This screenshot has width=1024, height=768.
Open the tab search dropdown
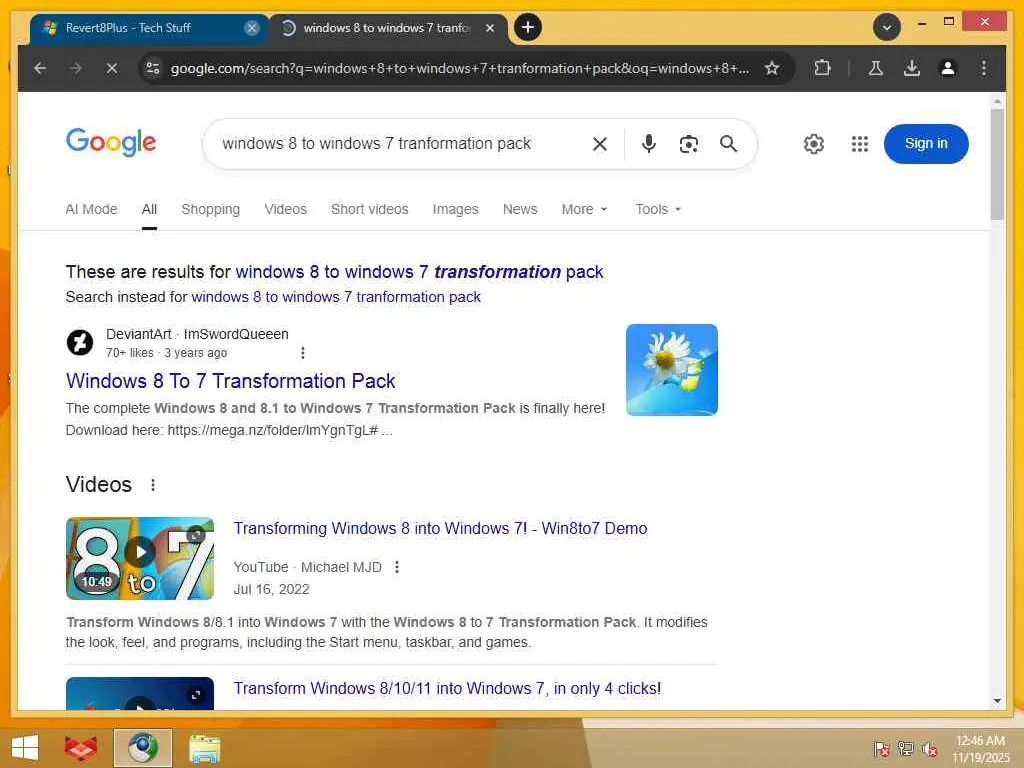pos(887,27)
